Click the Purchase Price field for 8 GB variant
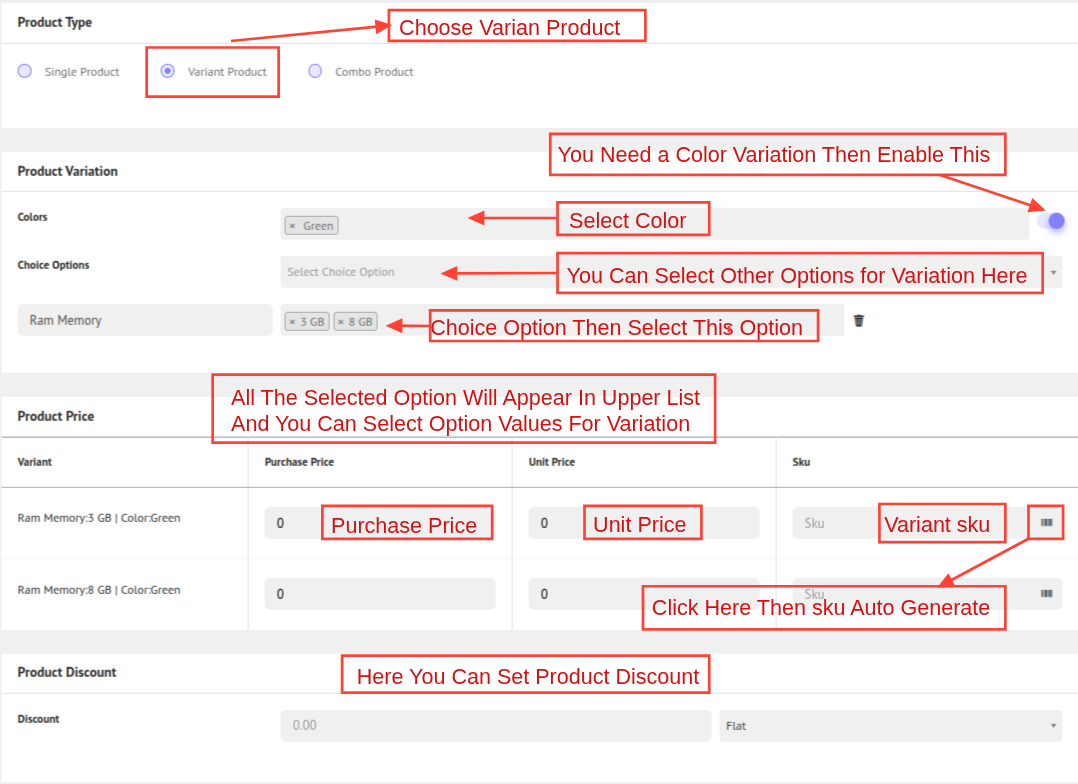Image resolution: width=1078 pixels, height=784 pixels. 379,594
